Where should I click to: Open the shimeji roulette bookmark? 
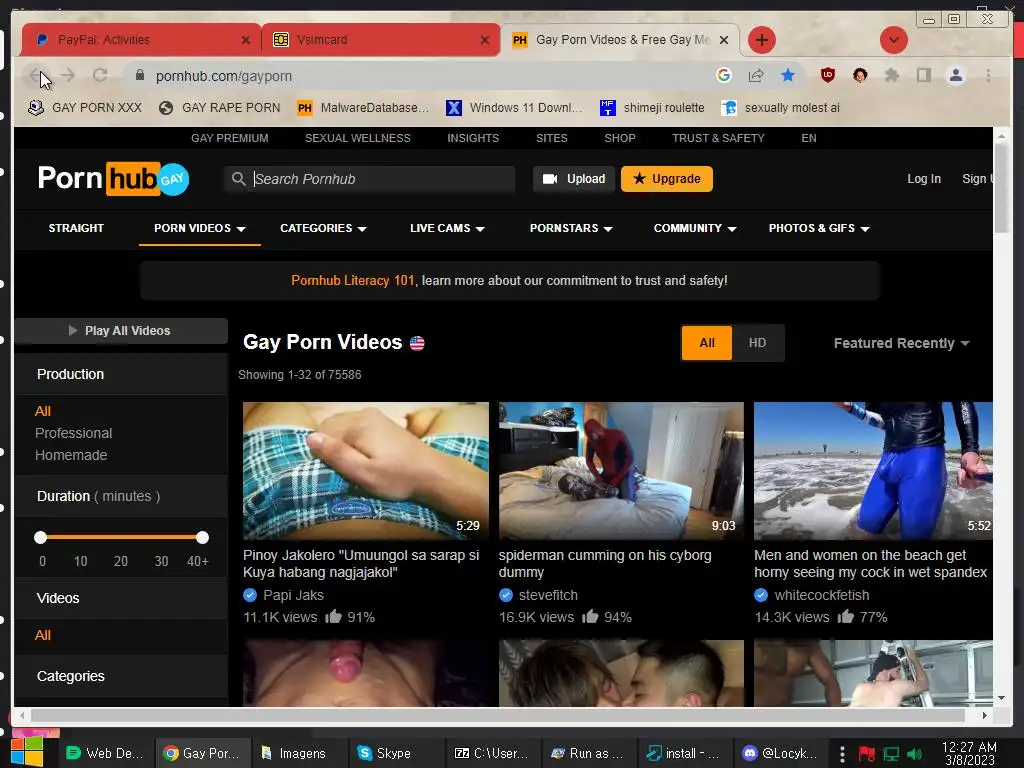(652, 108)
